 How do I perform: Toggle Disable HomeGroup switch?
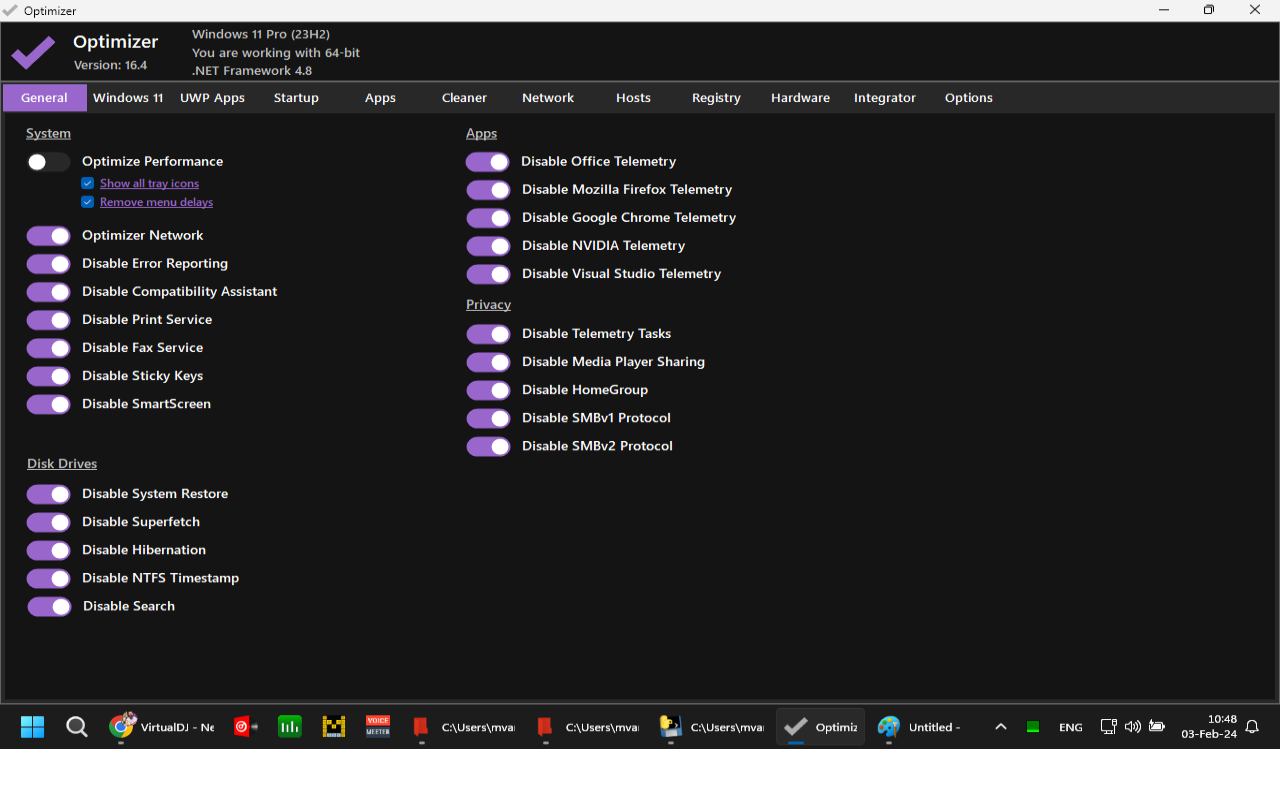[488, 390]
